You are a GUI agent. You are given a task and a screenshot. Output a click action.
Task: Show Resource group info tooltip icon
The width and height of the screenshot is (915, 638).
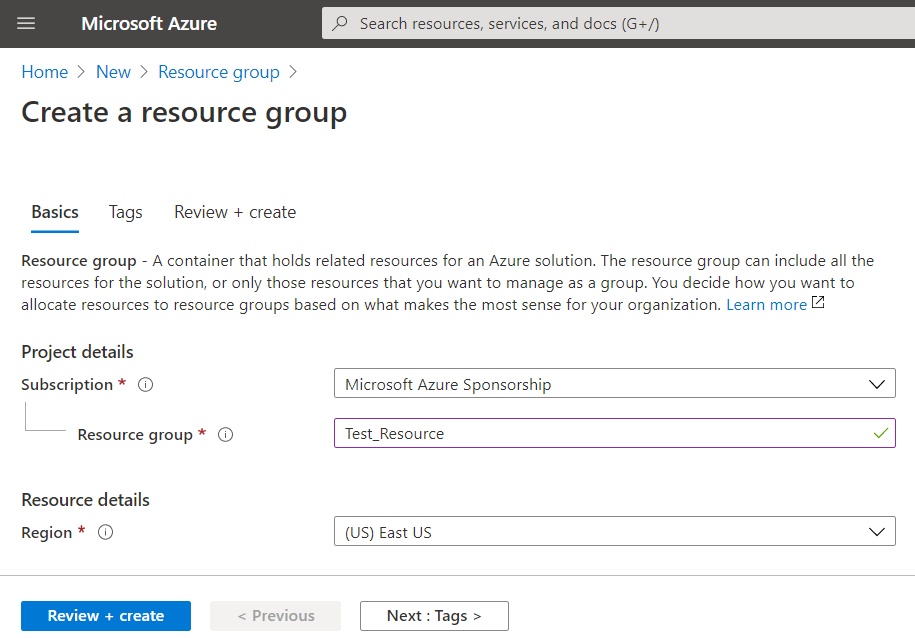tap(225, 435)
